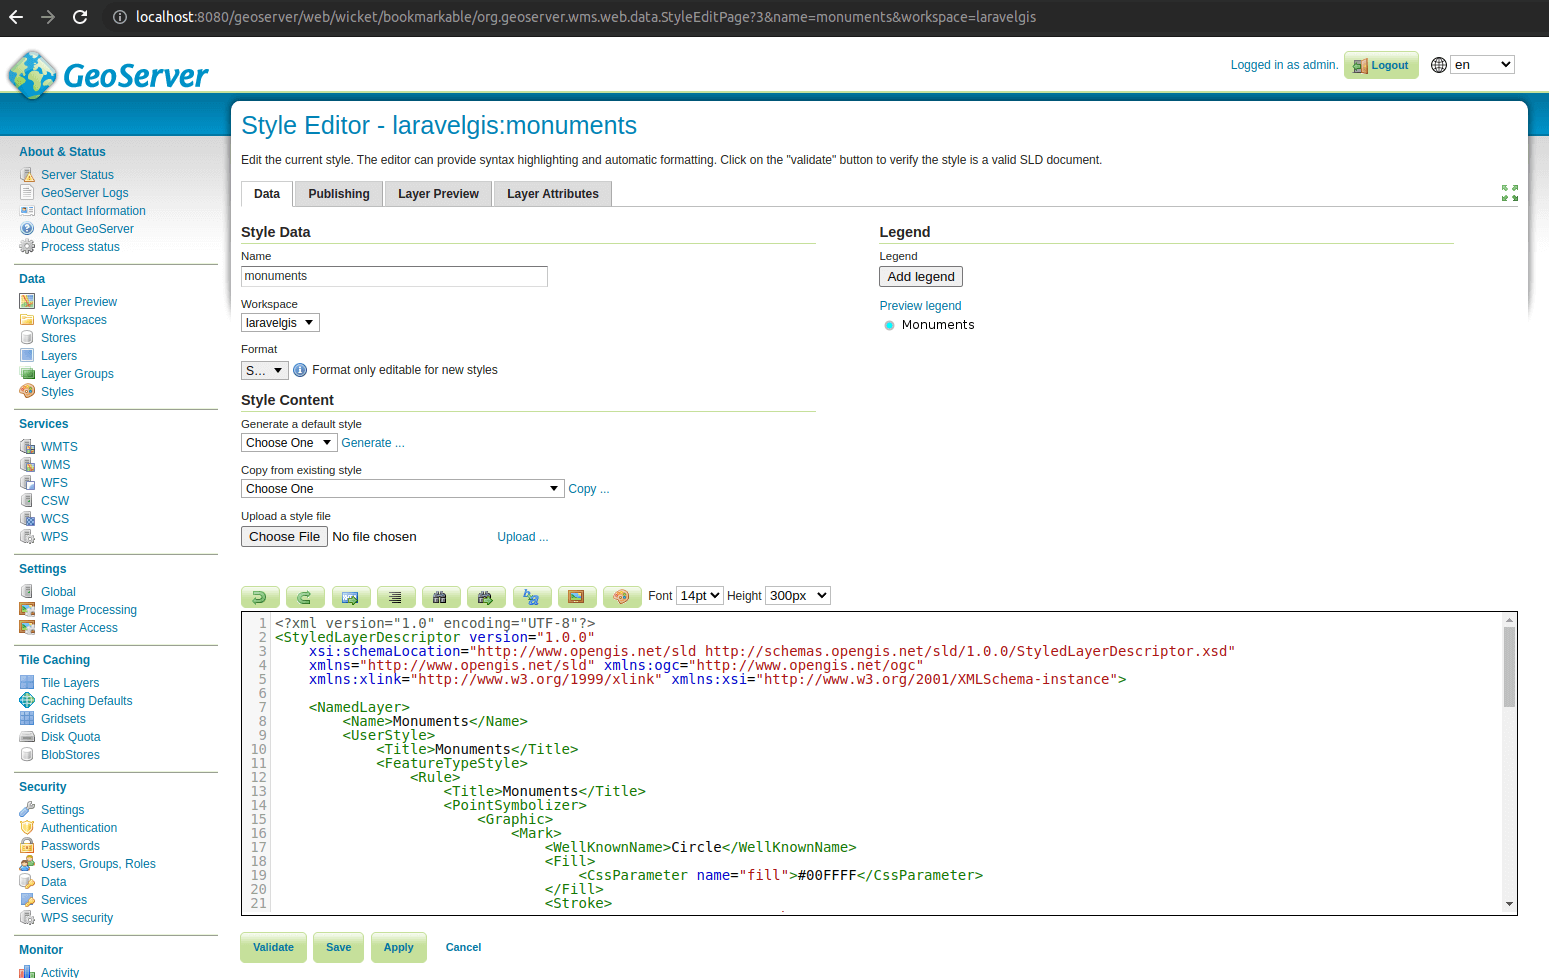Viewport: 1549px width, 978px height.
Task: Click the Apply button
Action: point(399,947)
